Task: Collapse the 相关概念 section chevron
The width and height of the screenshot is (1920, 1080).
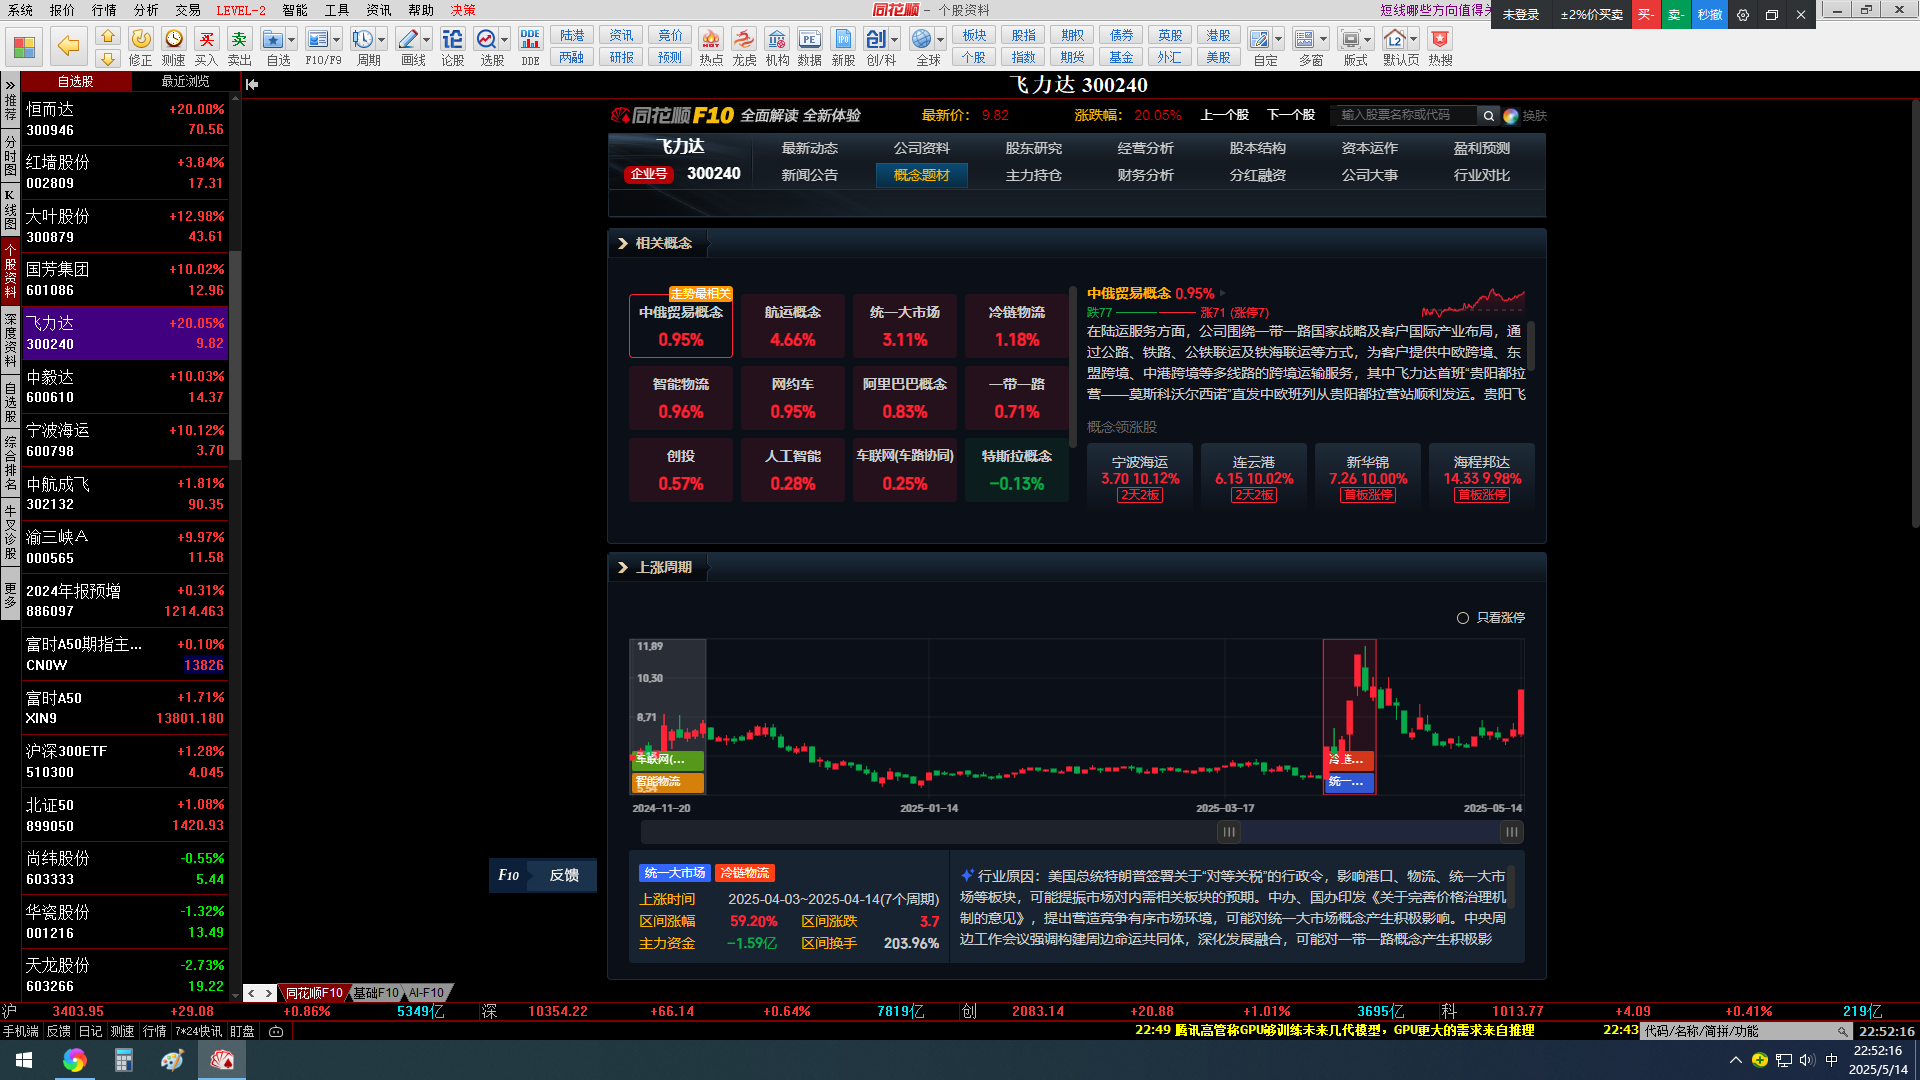Action: (623, 243)
